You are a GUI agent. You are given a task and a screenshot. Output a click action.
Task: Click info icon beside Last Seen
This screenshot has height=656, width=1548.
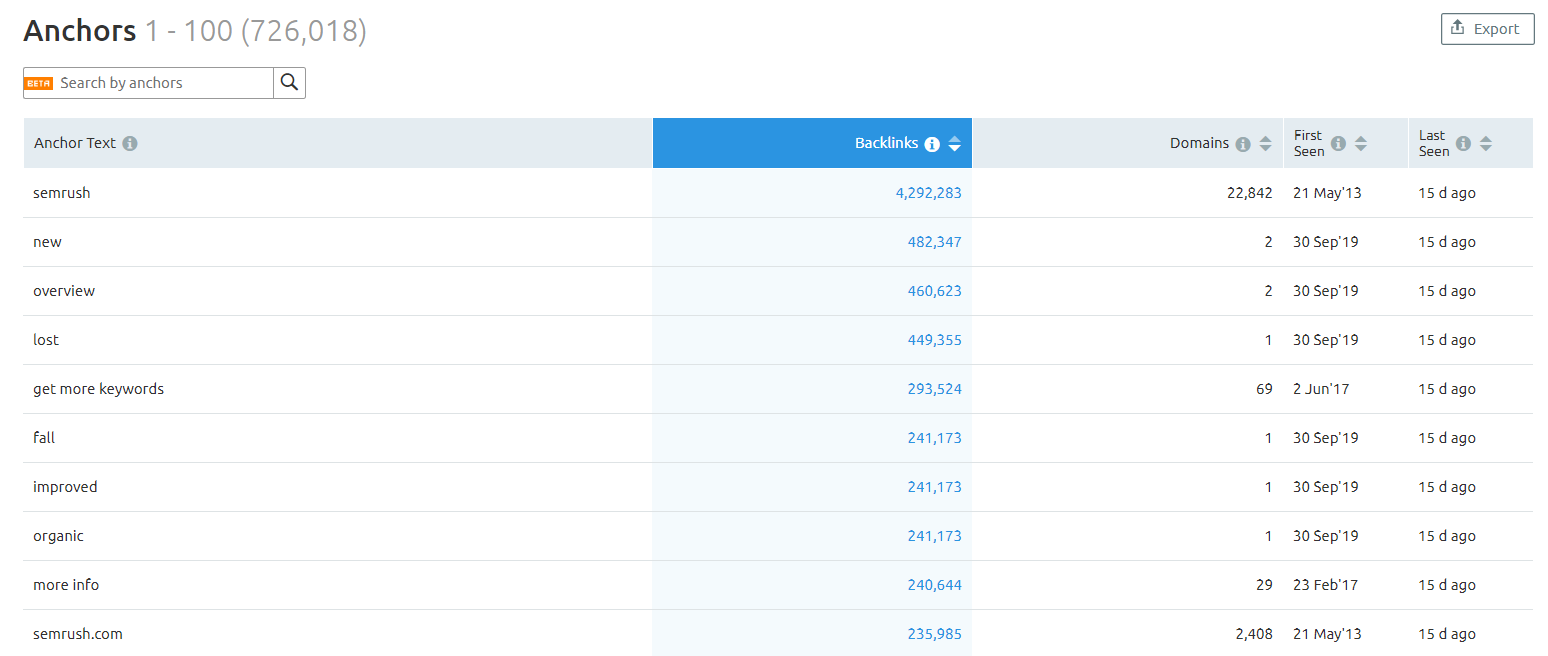(x=1463, y=143)
